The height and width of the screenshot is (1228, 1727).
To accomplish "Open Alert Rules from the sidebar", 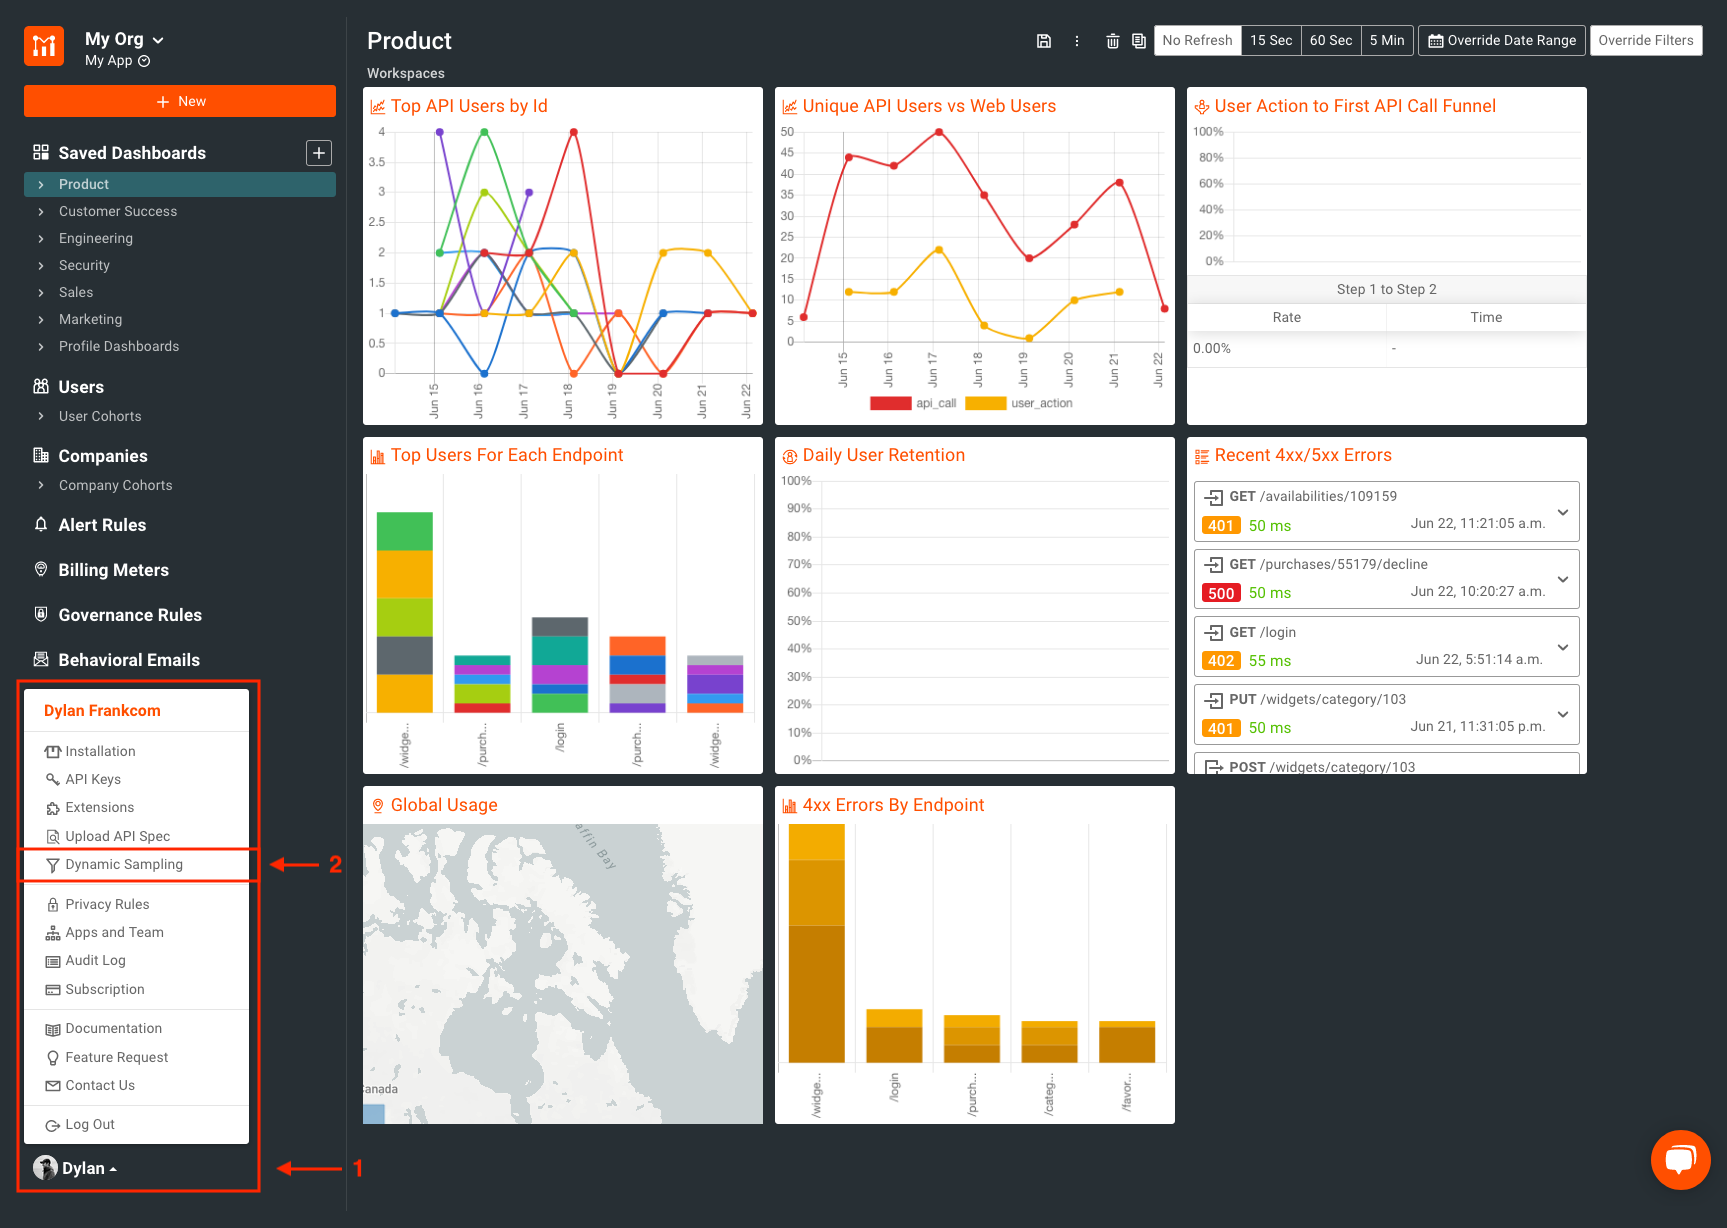I will 102,525.
